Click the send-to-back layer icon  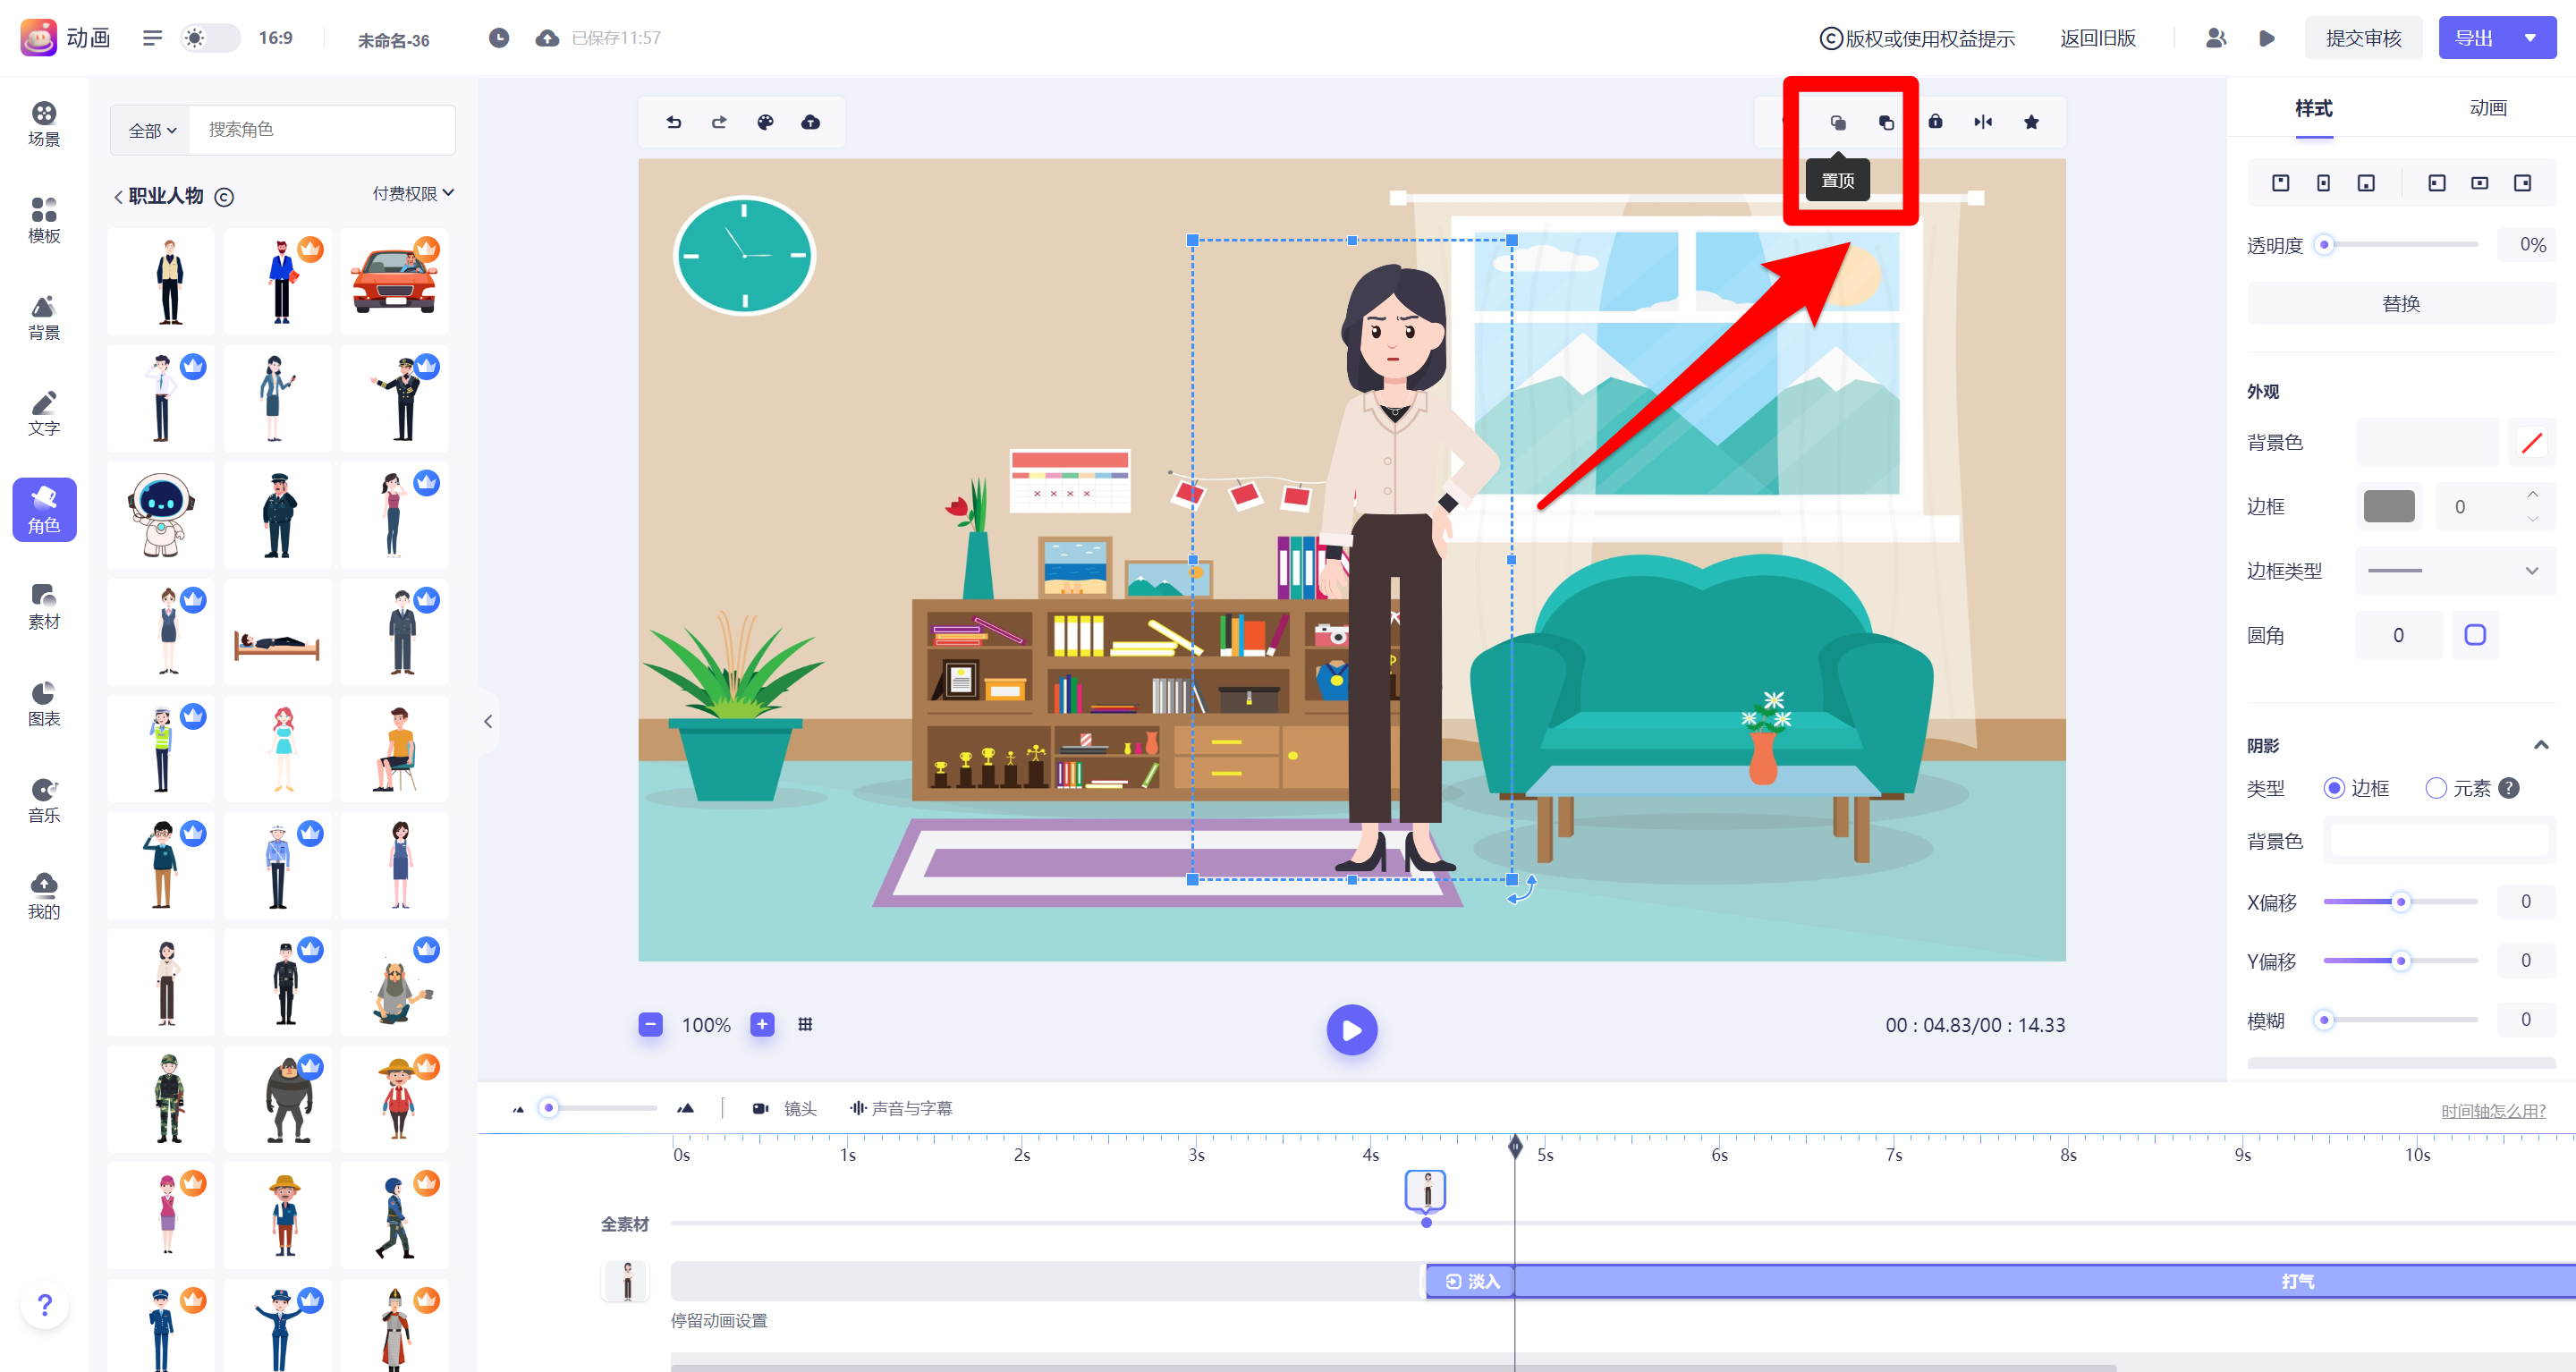click(x=1886, y=122)
